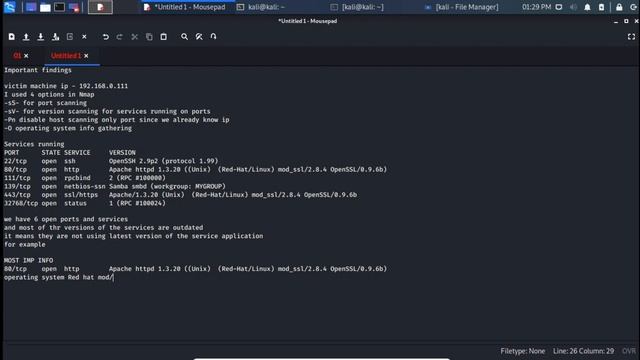Place cursor at end of 'operating system Red hat mod/'
The height and width of the screenshot is (360, 640).
113,278
